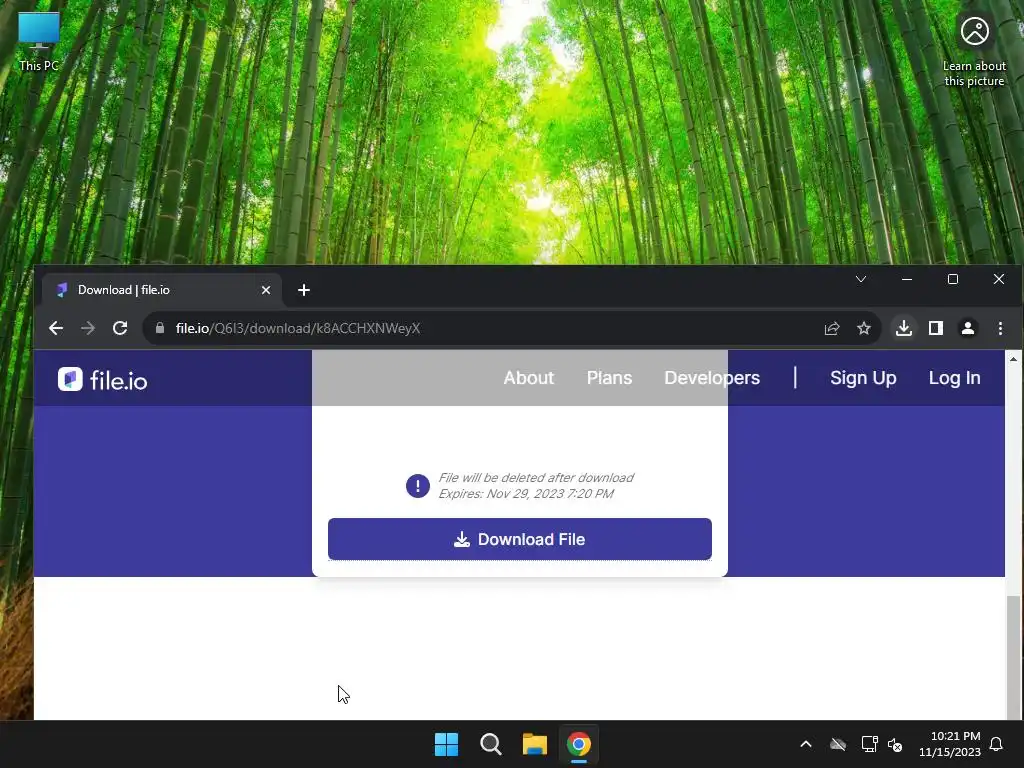Show hidden system tray icons
Screen dimensions: 1024x768
[x=806, y=744]
